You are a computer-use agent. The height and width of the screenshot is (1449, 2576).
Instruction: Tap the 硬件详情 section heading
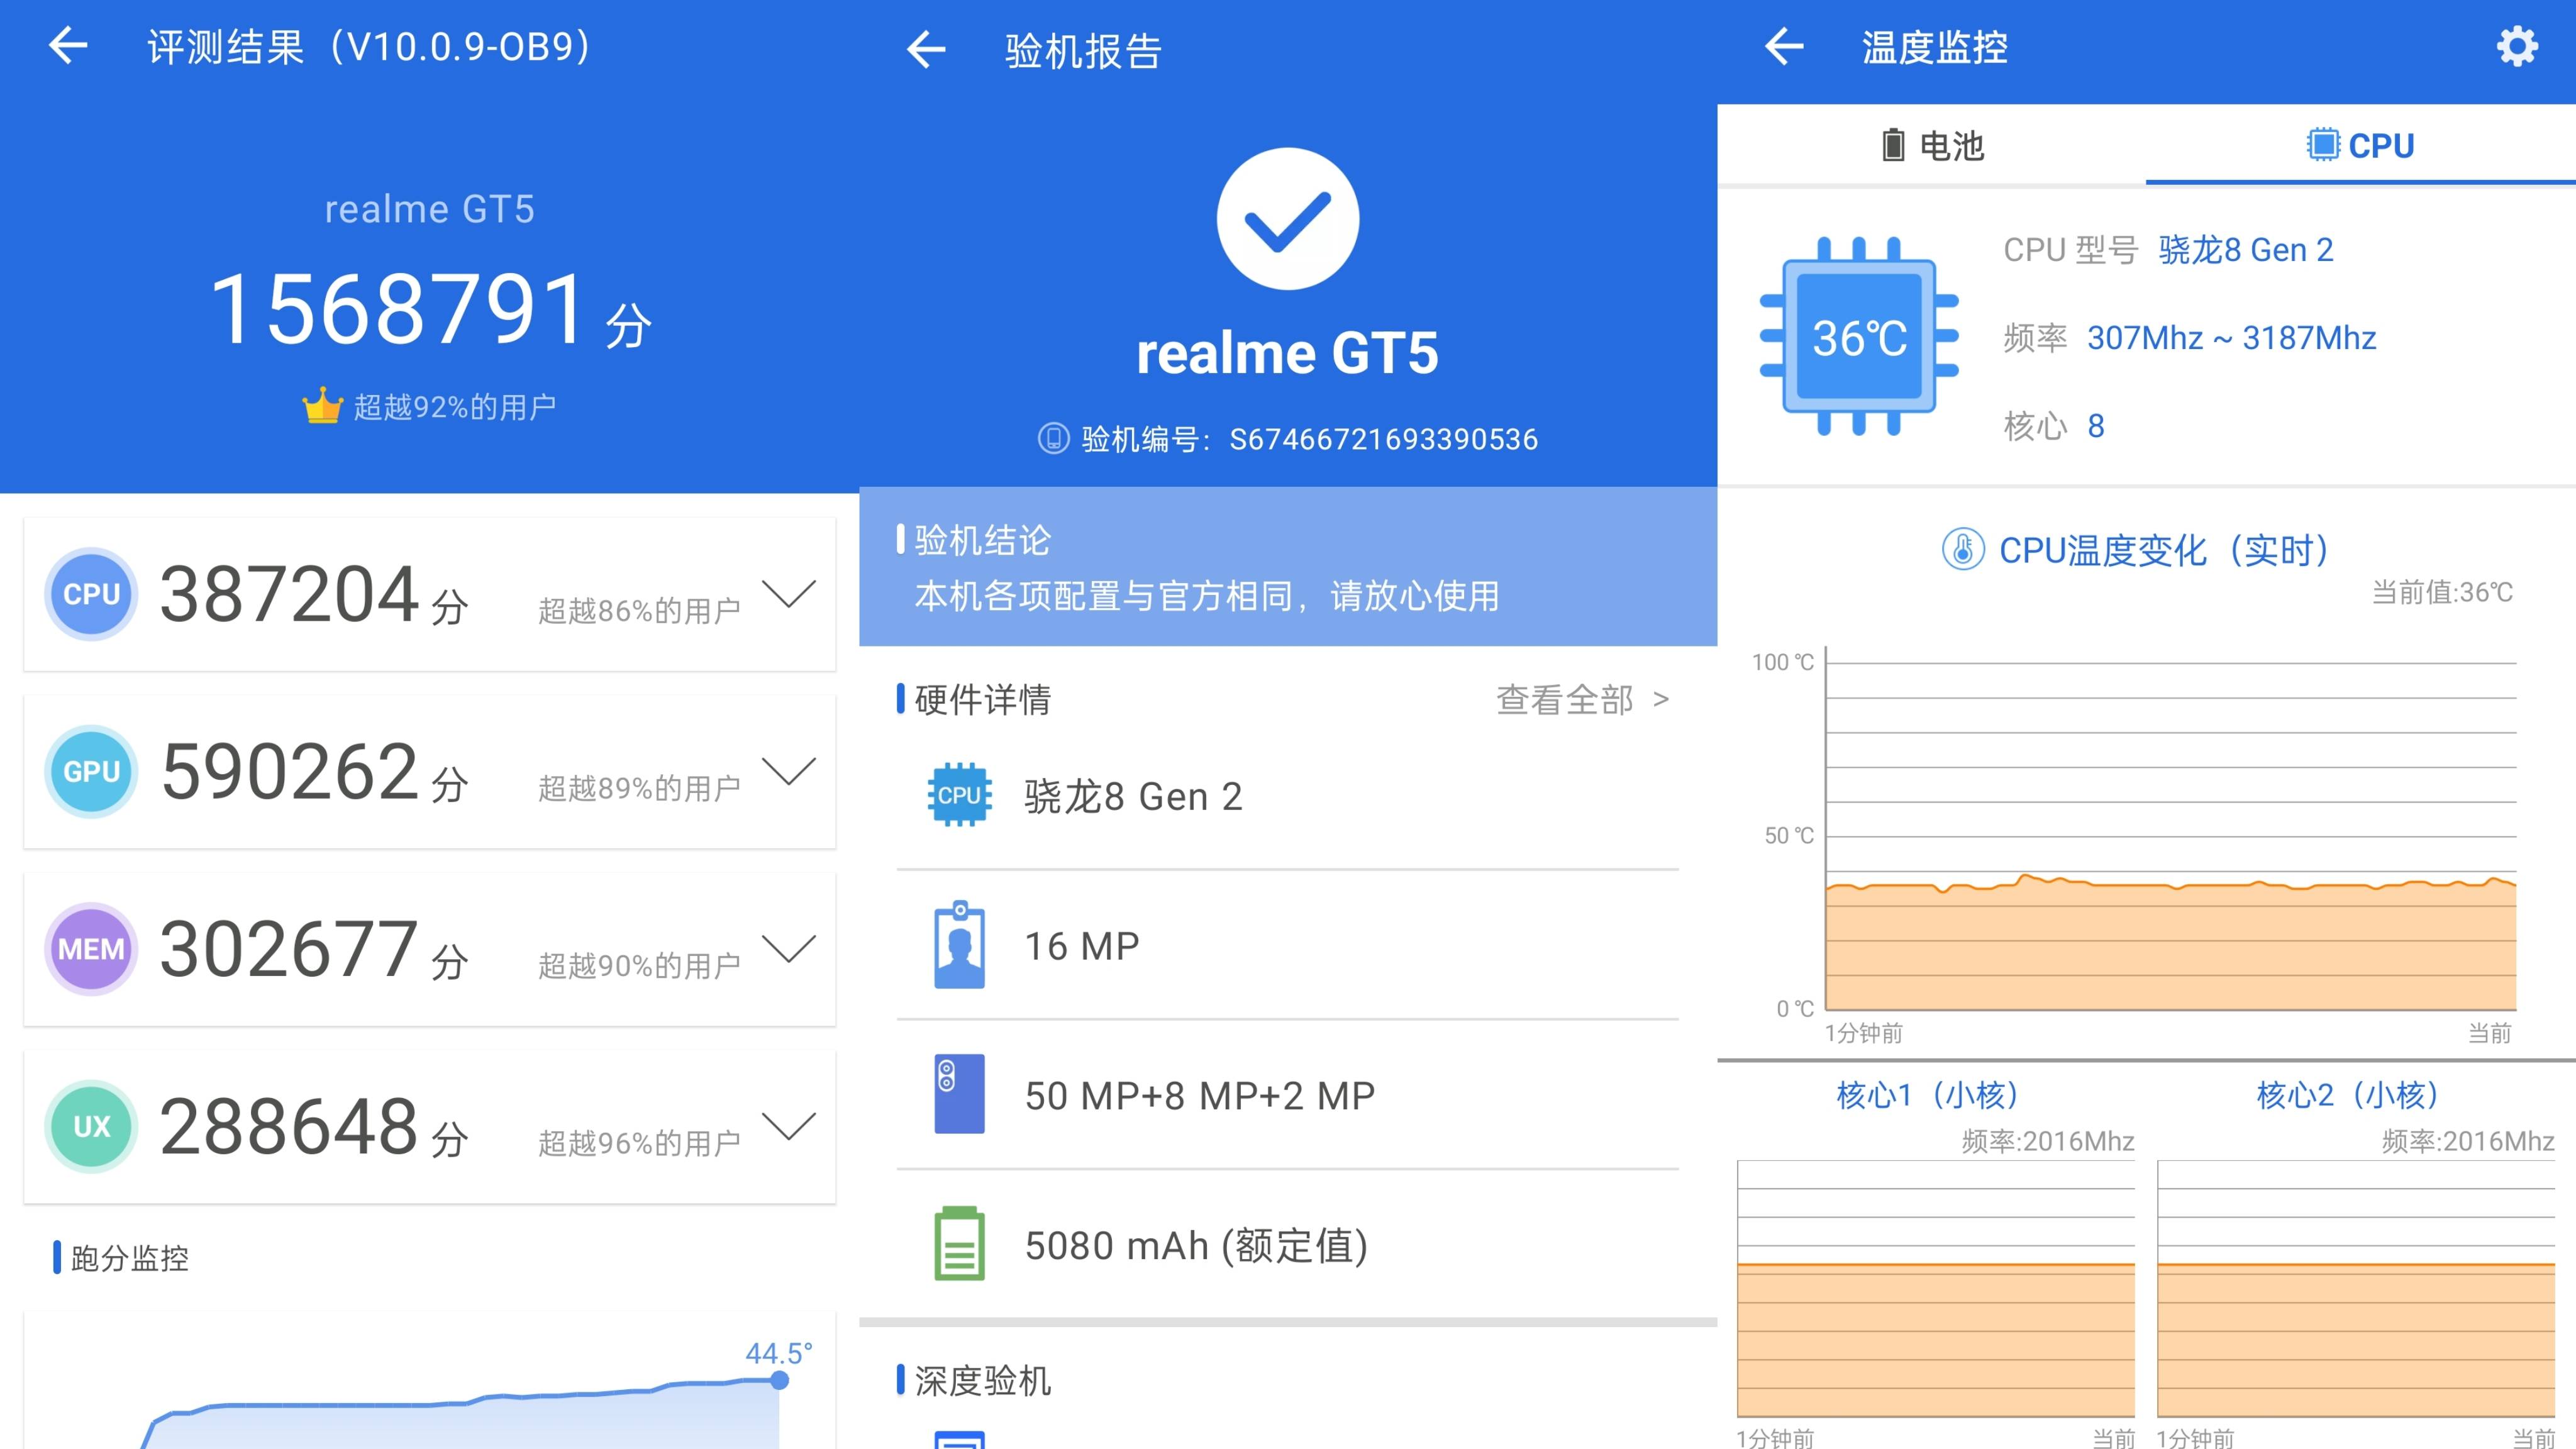click(x=982, y=699)
